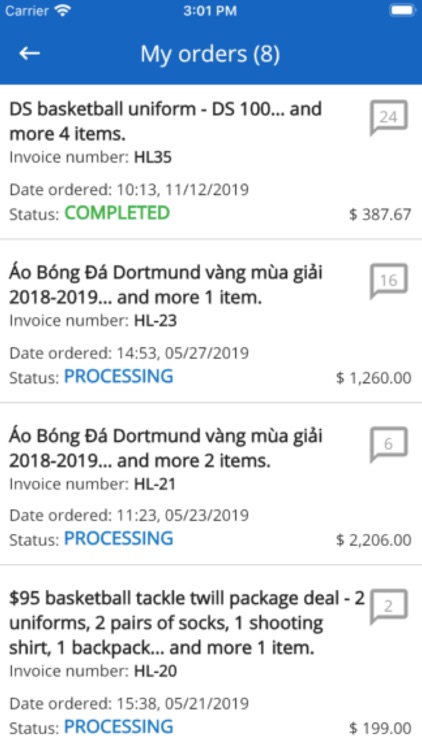The image size is (422, 750).
Task: Open comments bubble showing 24
Action: click(x=389, y=117)
